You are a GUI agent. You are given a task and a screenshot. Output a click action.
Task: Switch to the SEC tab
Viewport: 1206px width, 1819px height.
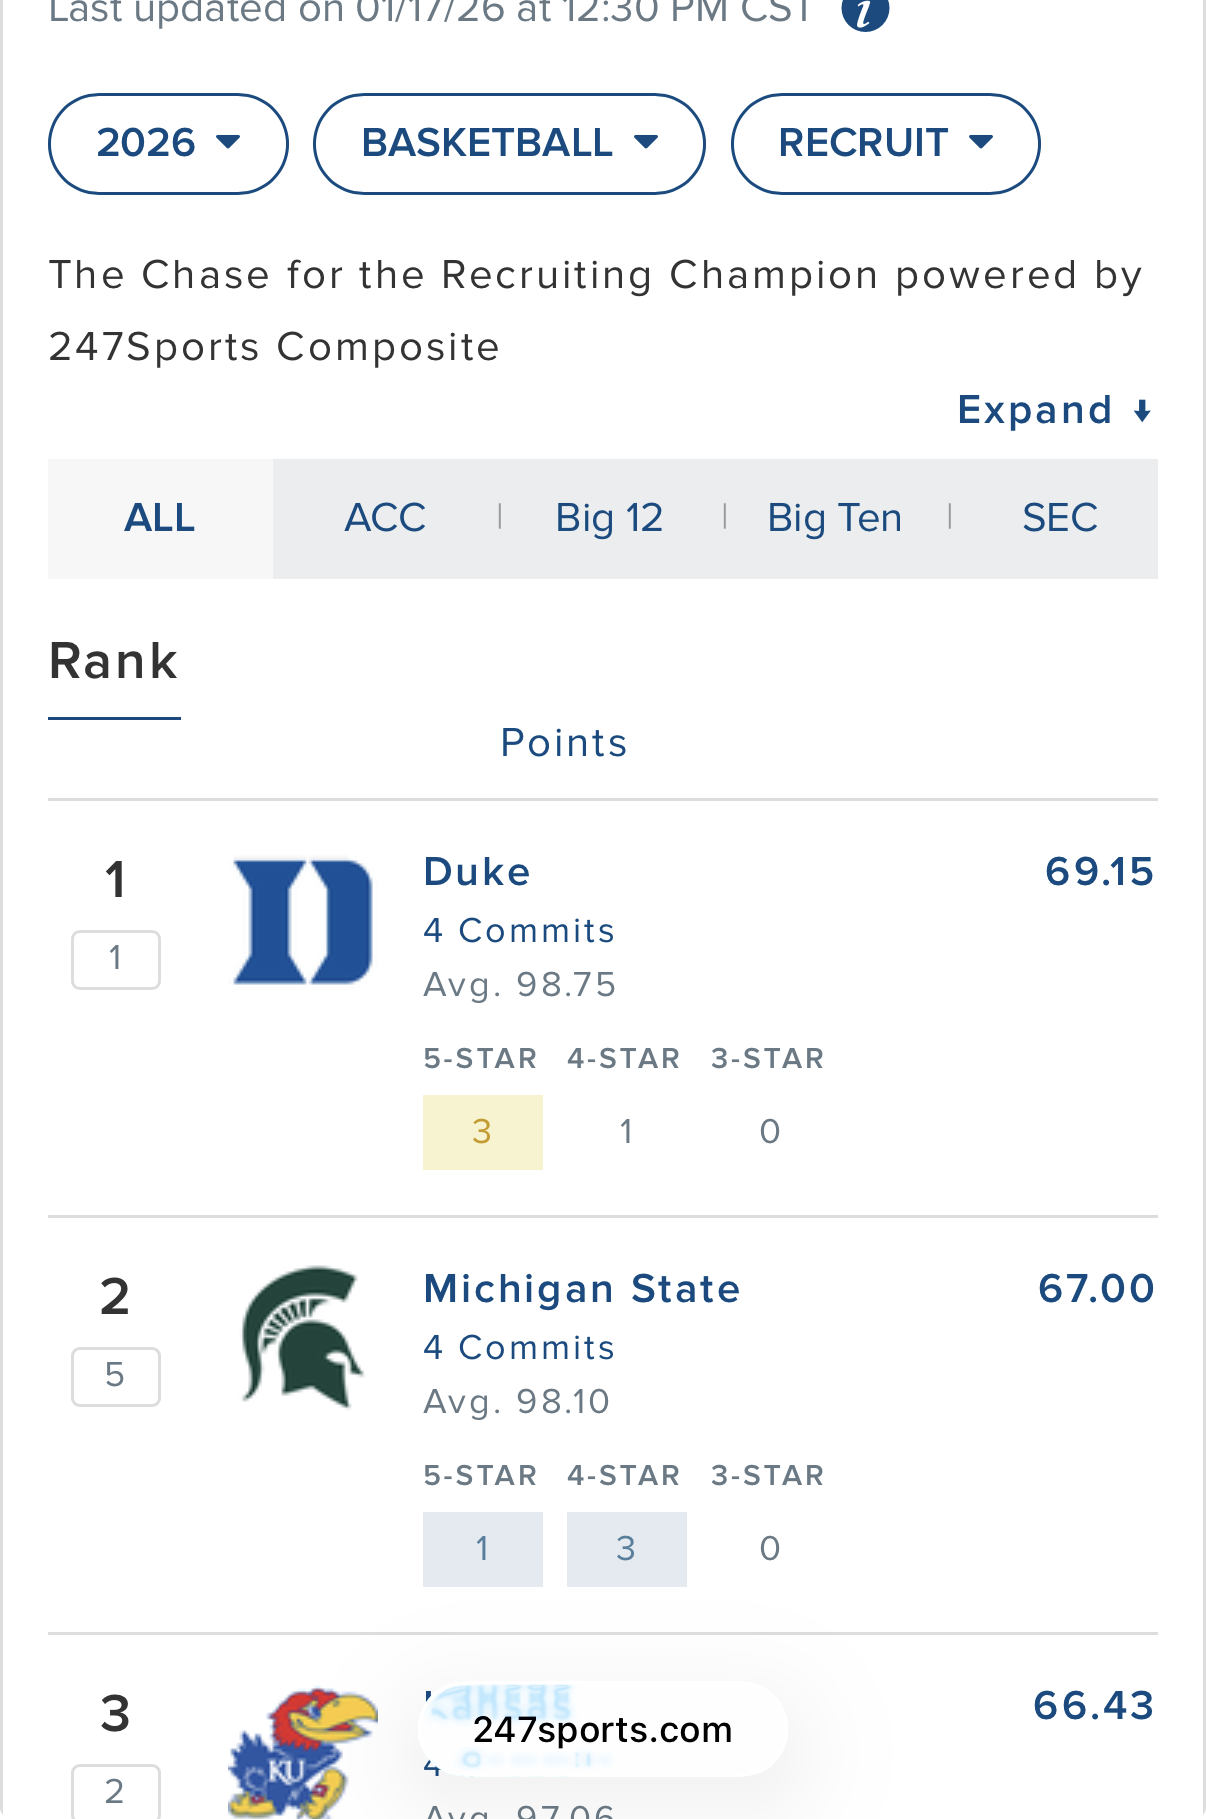[x=1059, y=519]
